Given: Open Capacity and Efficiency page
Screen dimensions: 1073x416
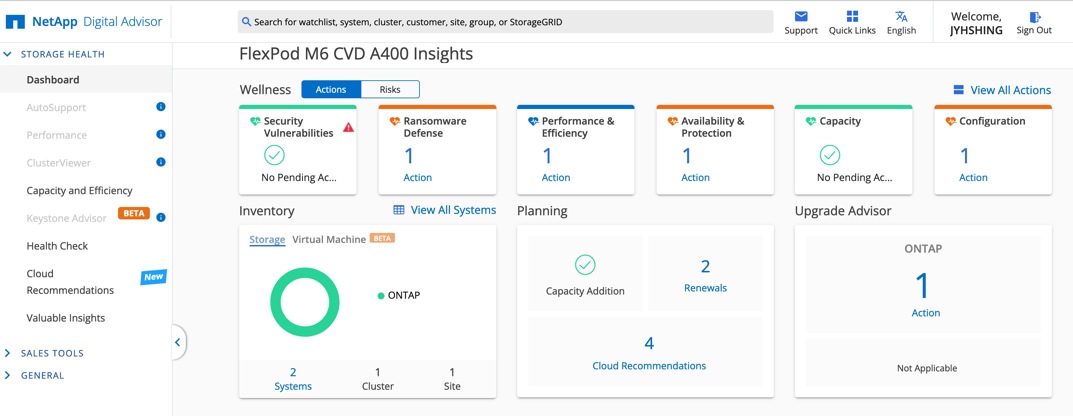Looking at the screenshot, I should [x=79, y=190].
